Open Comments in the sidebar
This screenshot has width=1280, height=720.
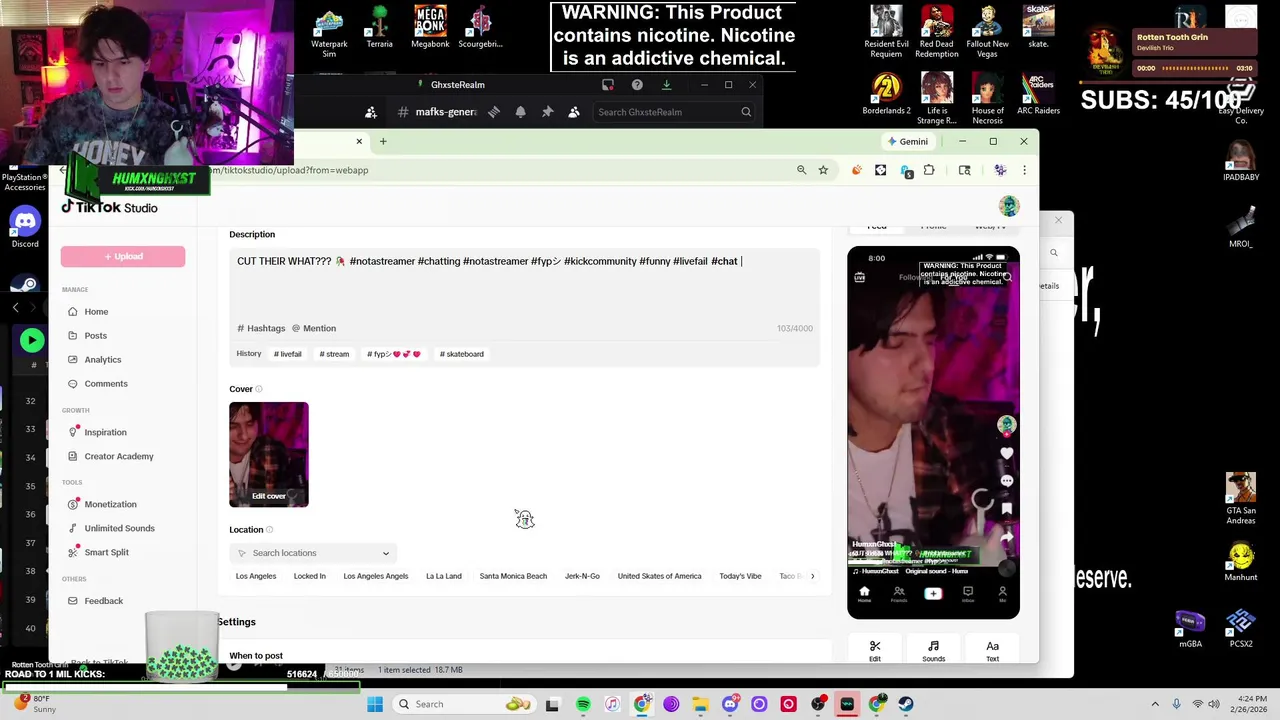(x=105, y=384)
